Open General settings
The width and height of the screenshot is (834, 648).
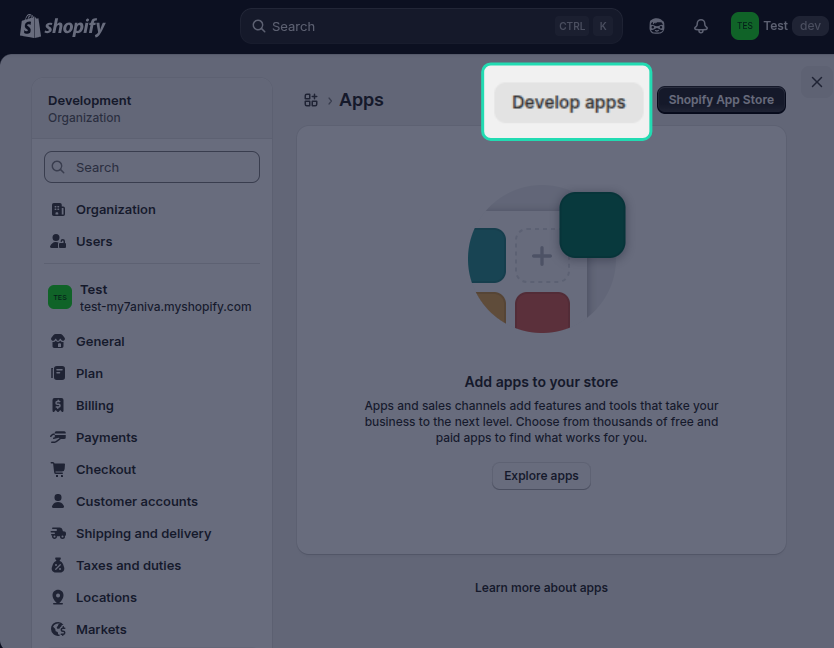(152, 342)
